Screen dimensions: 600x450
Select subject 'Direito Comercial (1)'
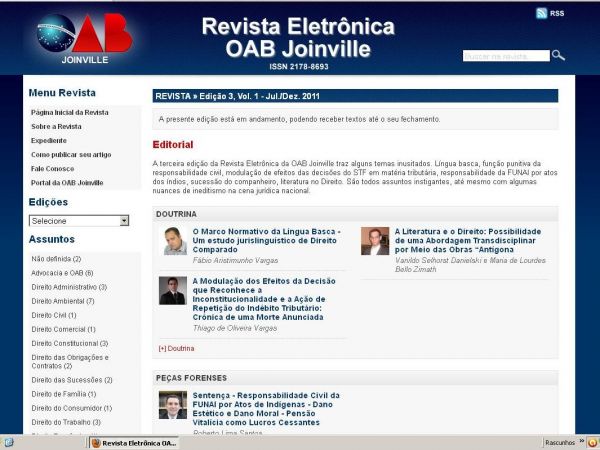coord(64,329)
